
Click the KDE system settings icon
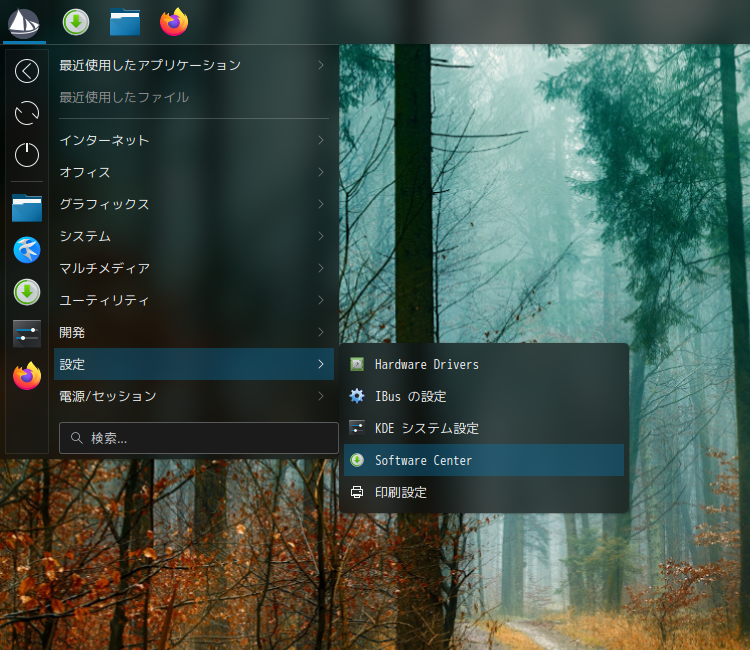click(357, 428)
